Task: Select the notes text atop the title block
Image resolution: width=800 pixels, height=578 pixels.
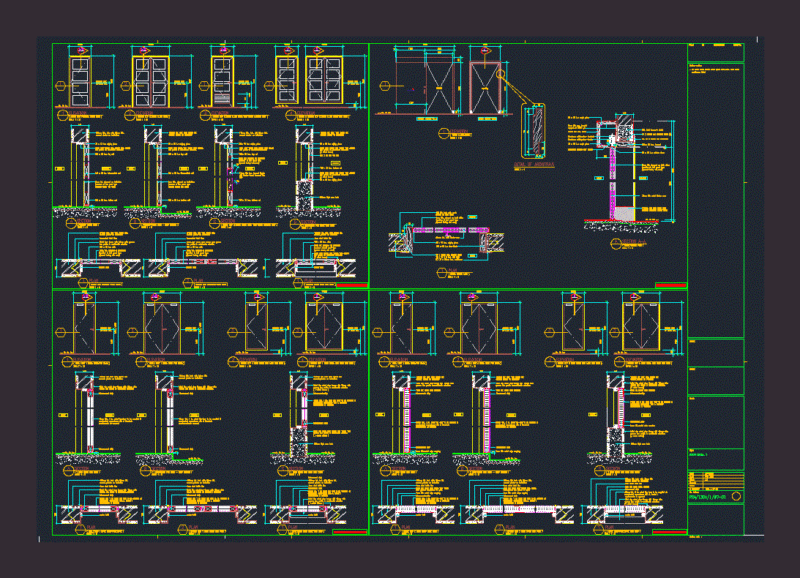Action: [714, 69]
